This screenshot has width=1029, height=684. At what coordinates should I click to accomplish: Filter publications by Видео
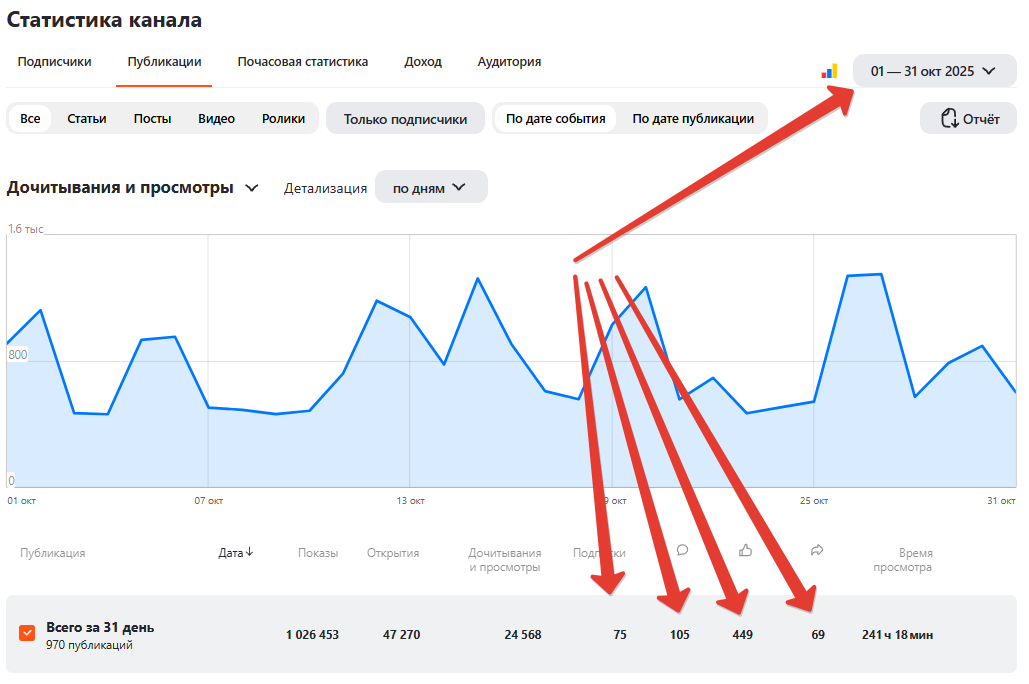click(217, 119)
